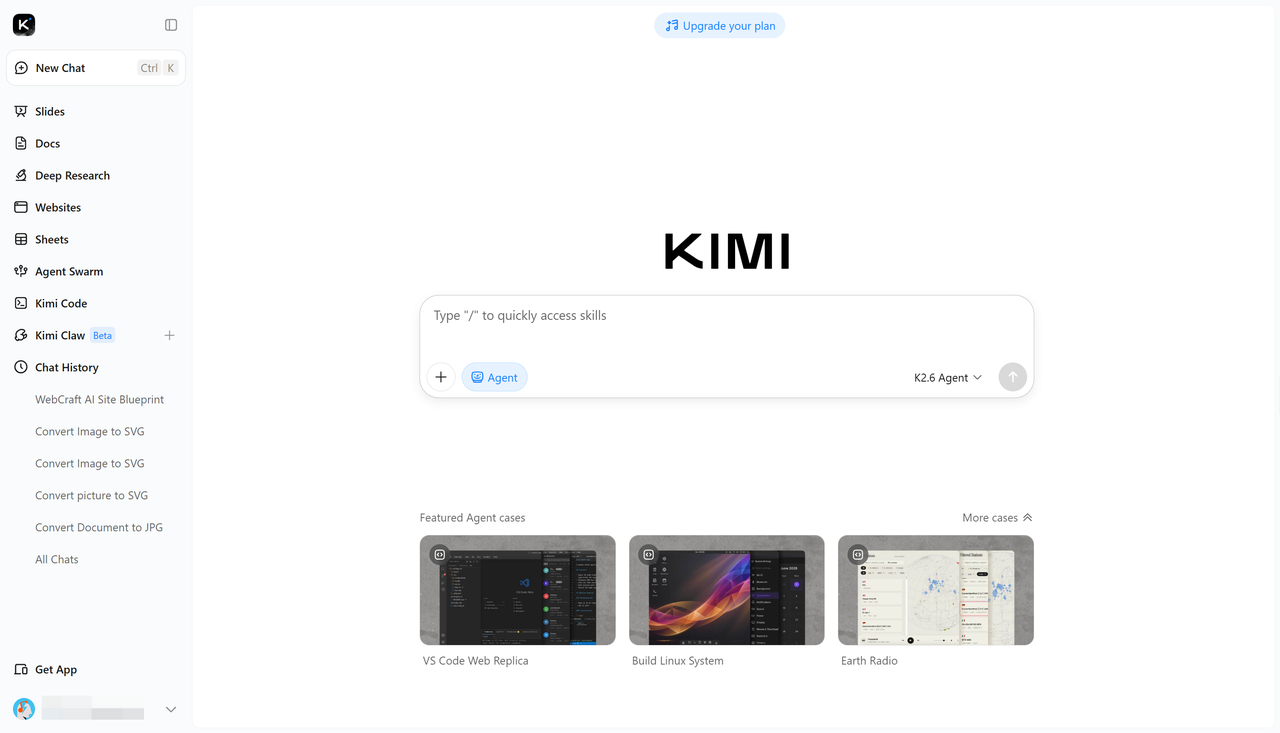The height and width of the screenshot is (733, 1280).
Task: Open Docs from the sidebar
Action: click(x=96, y=143)
